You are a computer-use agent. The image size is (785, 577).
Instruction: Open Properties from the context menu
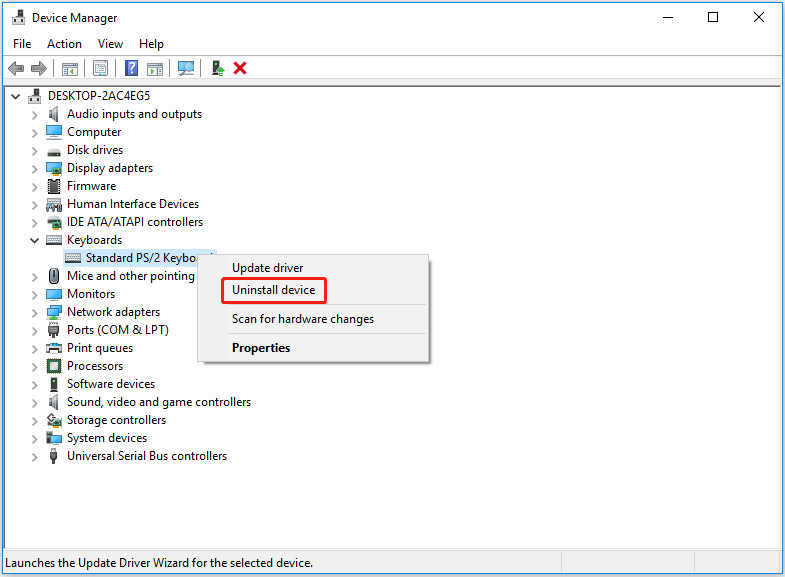tap(313, 348)
